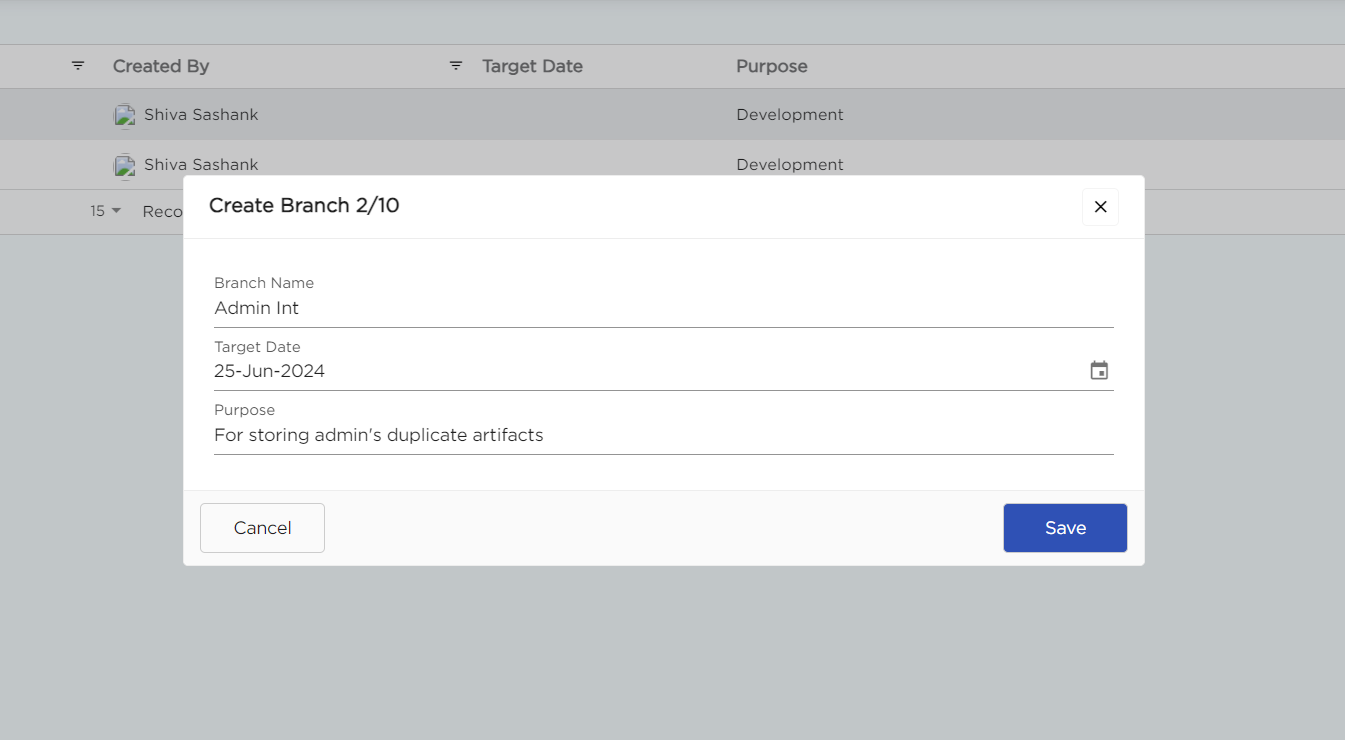This screenshot has height=740, width=1345.
Task: Click the filter icon beside Target Date
Action: point(456,66)
